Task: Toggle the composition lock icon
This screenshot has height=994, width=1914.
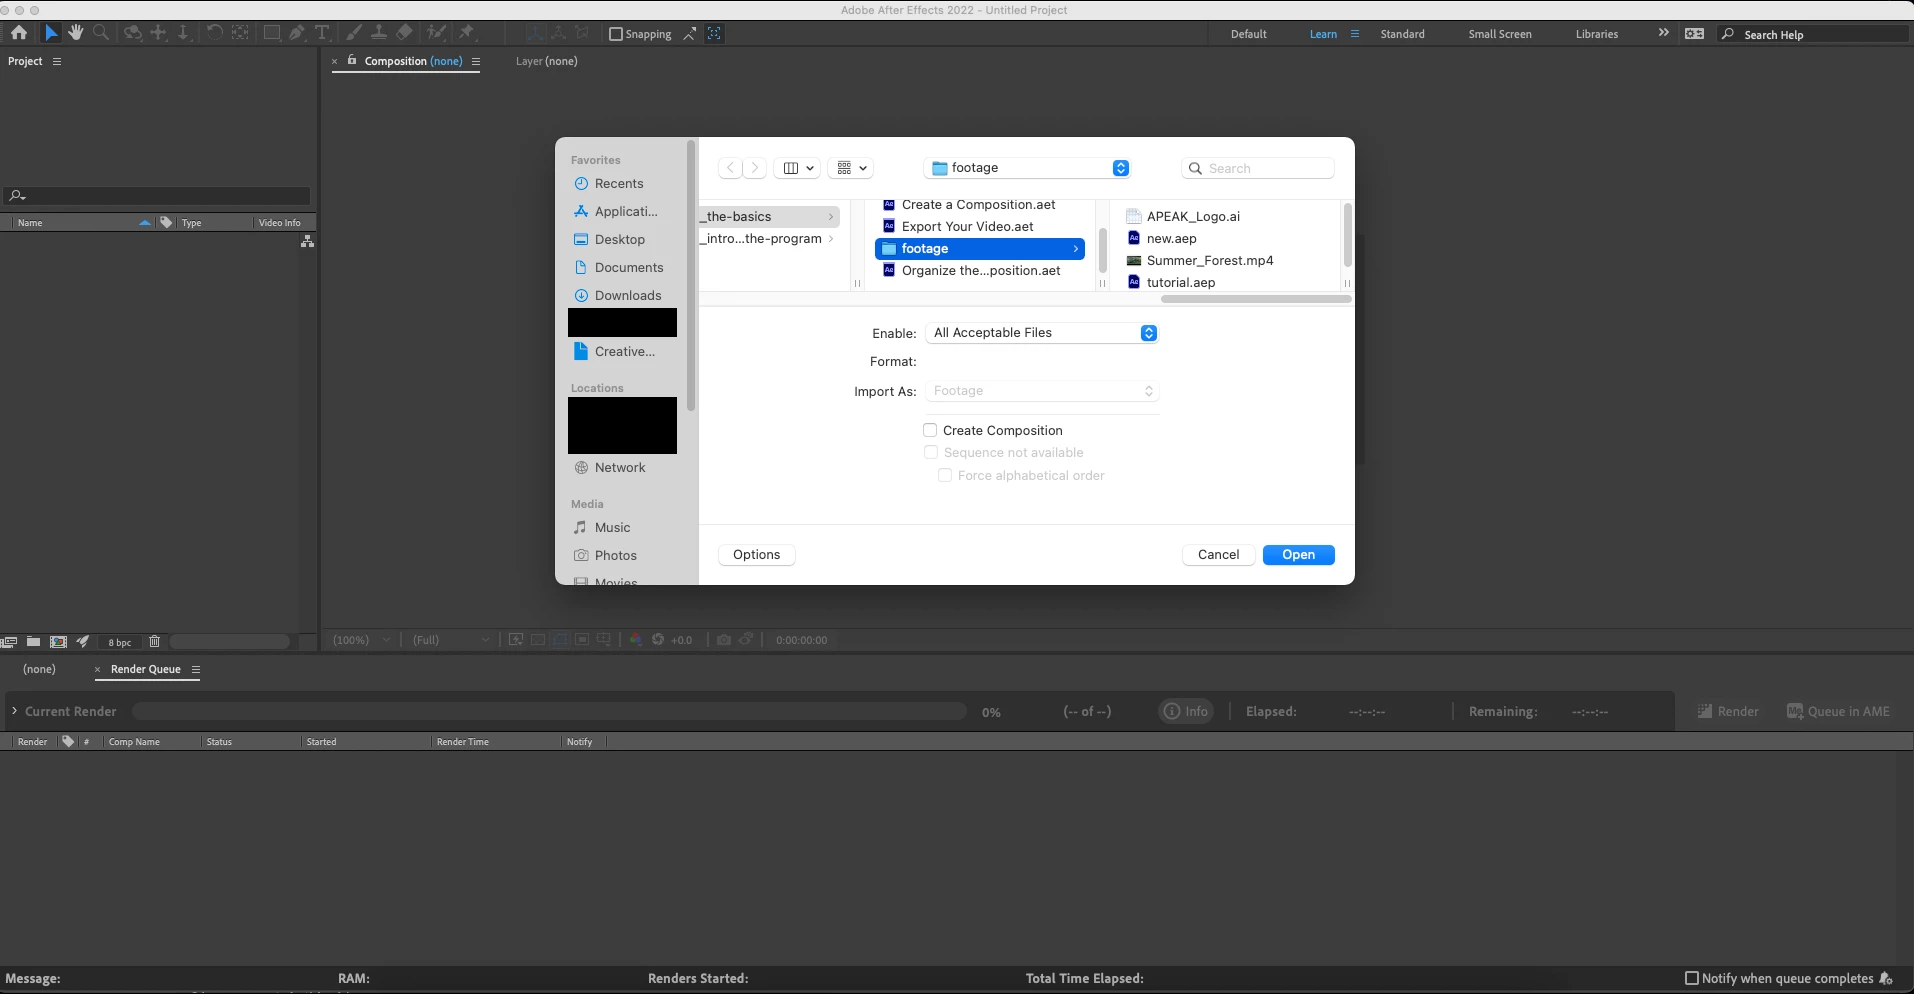Action: pyautogui.click(x=352, y=60)
